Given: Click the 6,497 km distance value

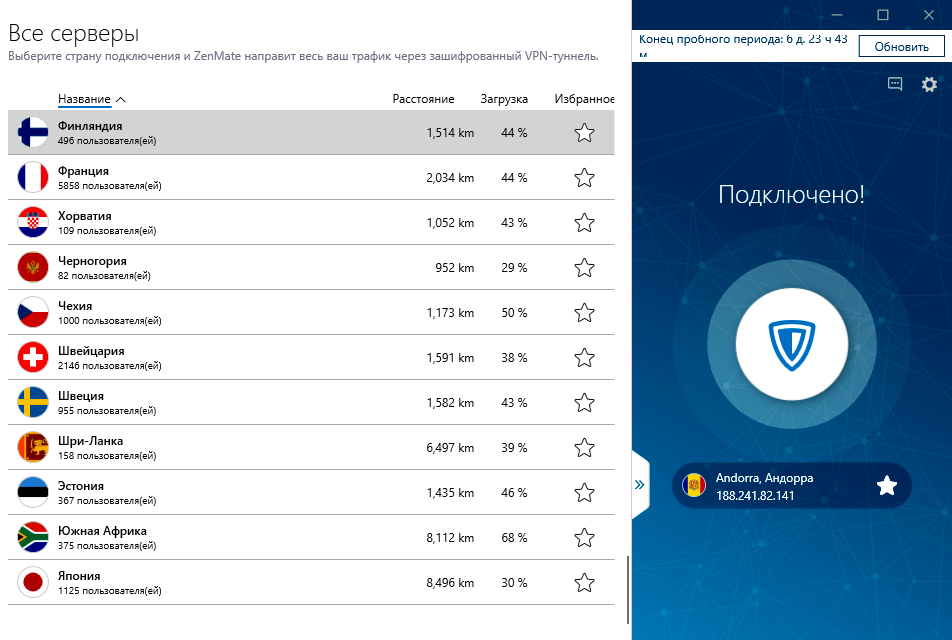Looking at the screenshot, I should pyautogui.click(x=450, y=448).
